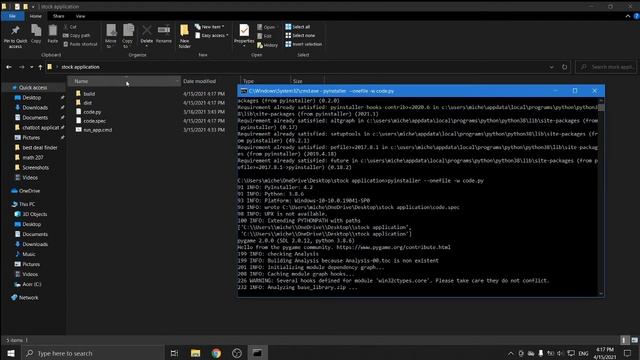Click the cmd window vertical scrollbar
The width and height of the screenshot is (640, 360).
pyautogui.click(x=601, y=196)
